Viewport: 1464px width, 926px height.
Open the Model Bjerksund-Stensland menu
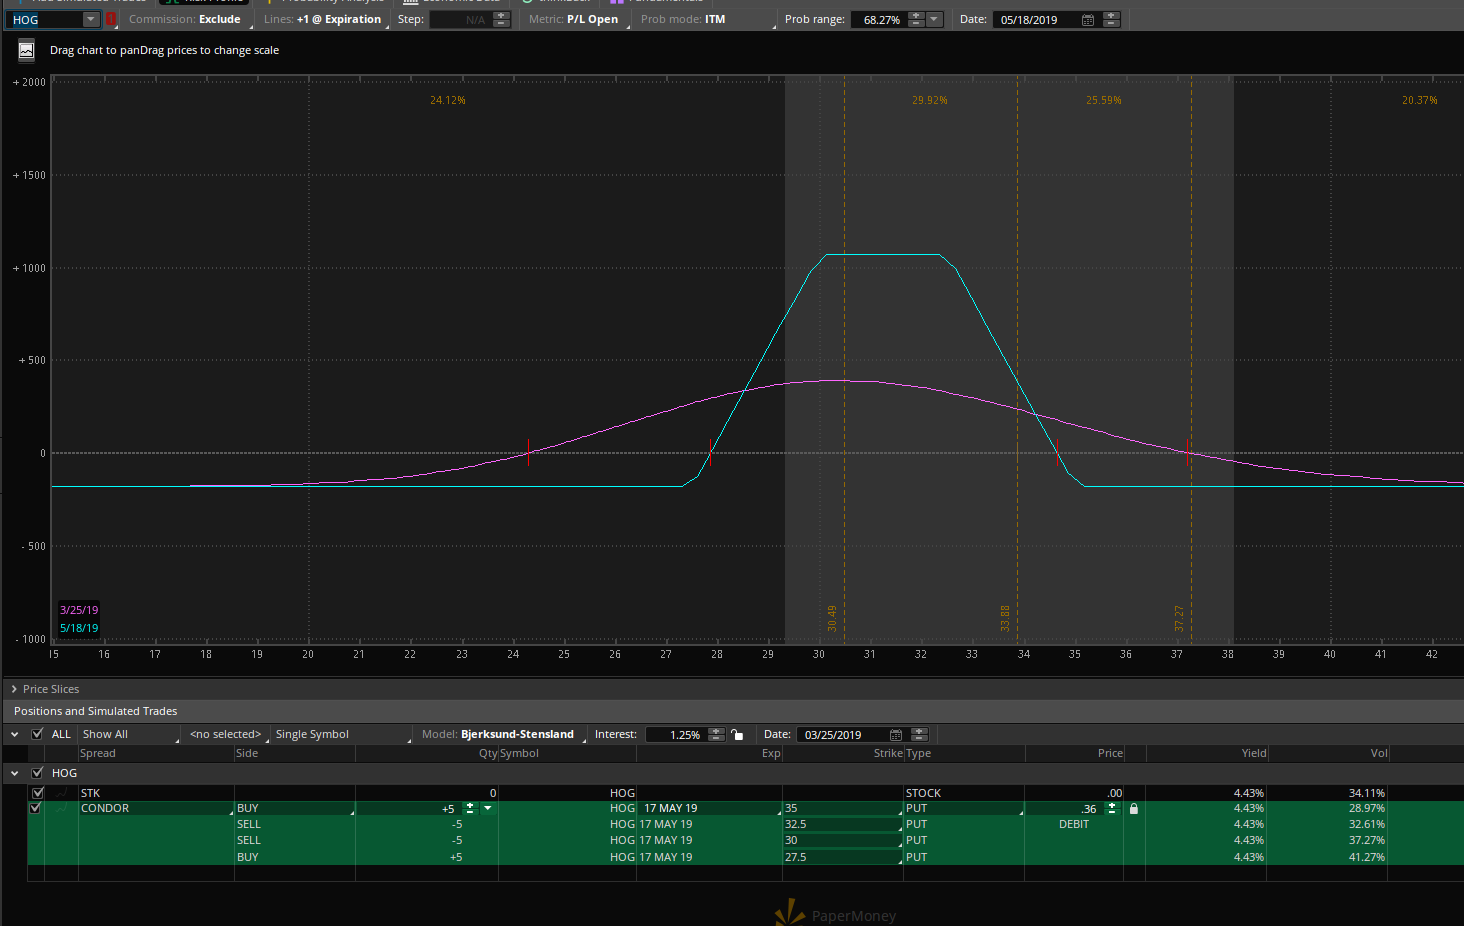(x=516, y=734)
